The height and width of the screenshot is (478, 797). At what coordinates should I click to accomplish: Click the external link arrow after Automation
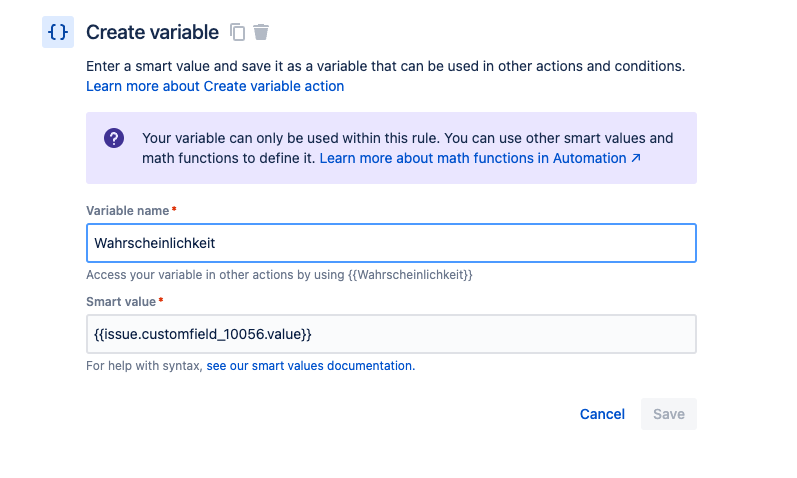coord(636,158)
